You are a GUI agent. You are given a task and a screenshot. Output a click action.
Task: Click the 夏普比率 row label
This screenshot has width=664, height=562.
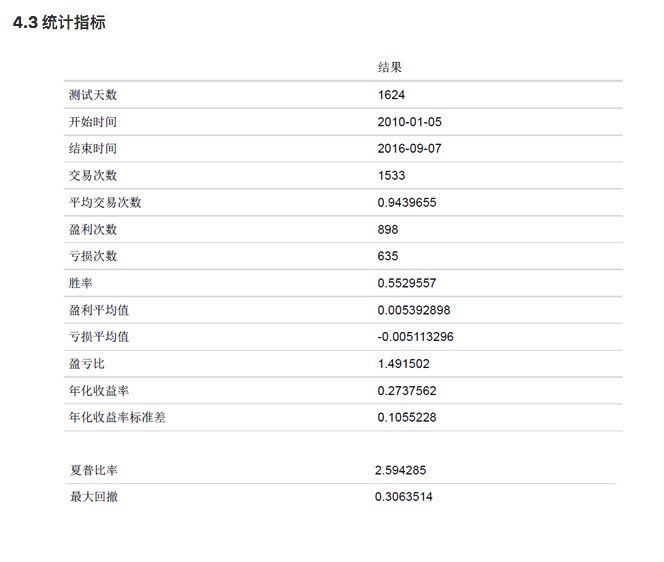(94, 470)
